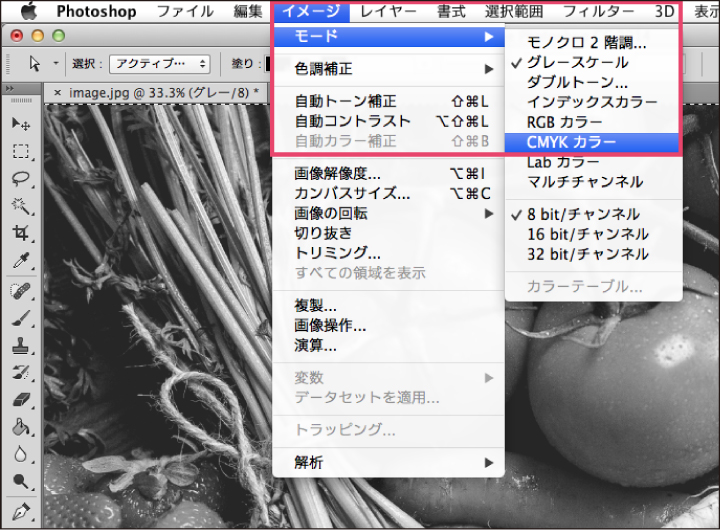The image size is (720, 530).
Task: Select the Eyedropper tool
Action: 21,261
